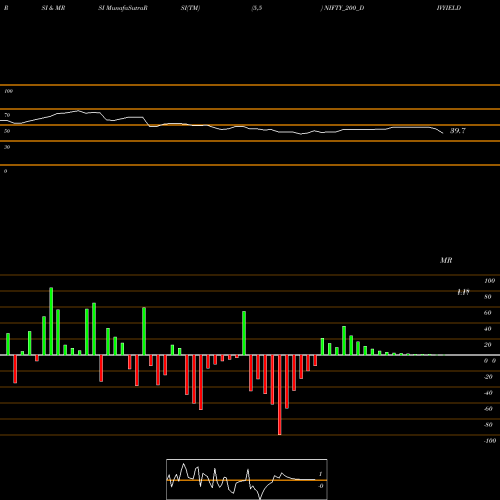Click the '(5,5' parameter text
The height and width of the screenshot is (500, 500).
pos(257,8)
